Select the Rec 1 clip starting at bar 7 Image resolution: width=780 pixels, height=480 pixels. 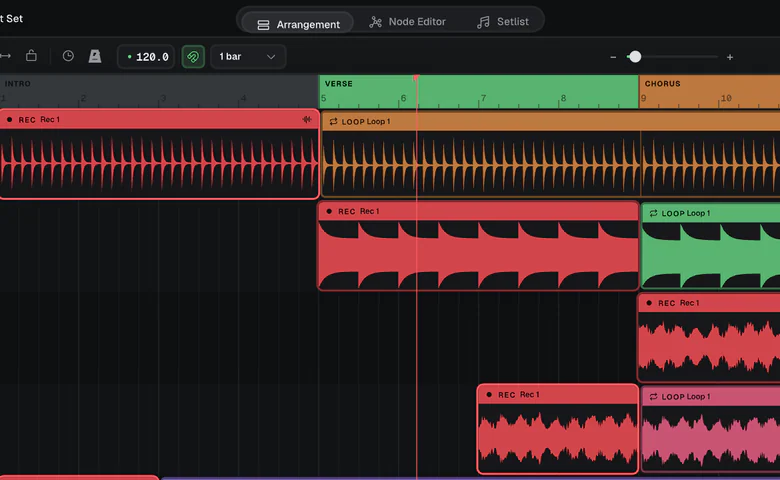click(x=558, y=429)
